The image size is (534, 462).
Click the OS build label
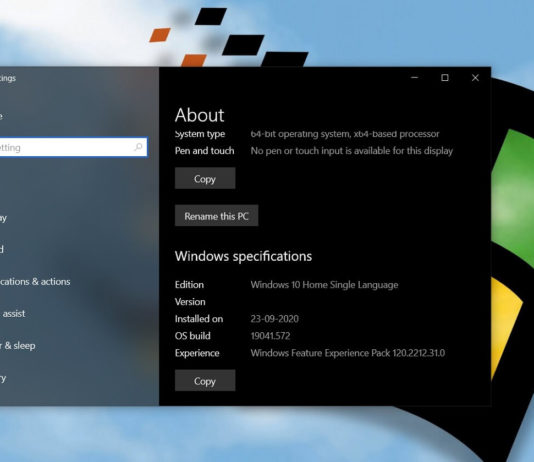point(193,336)
